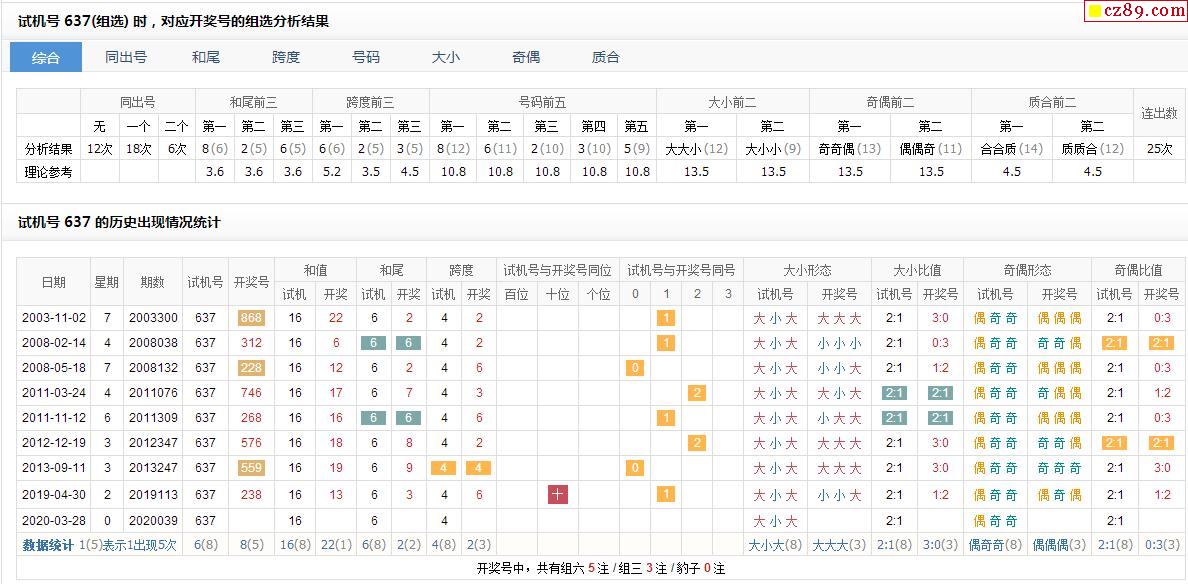Click the date 2003-11-02 cell
The height and width of the screenshot is (584, 1188).
[x=52, y=318]
